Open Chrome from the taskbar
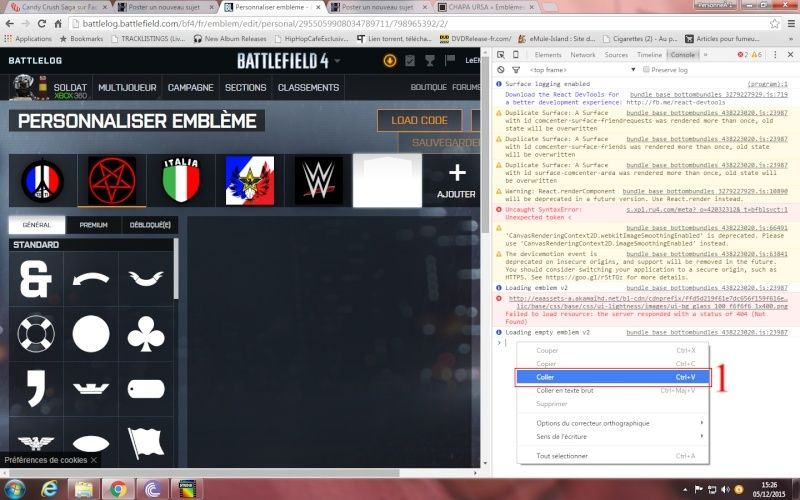This screenshot has height=500, width=800. tap(118, 489)
